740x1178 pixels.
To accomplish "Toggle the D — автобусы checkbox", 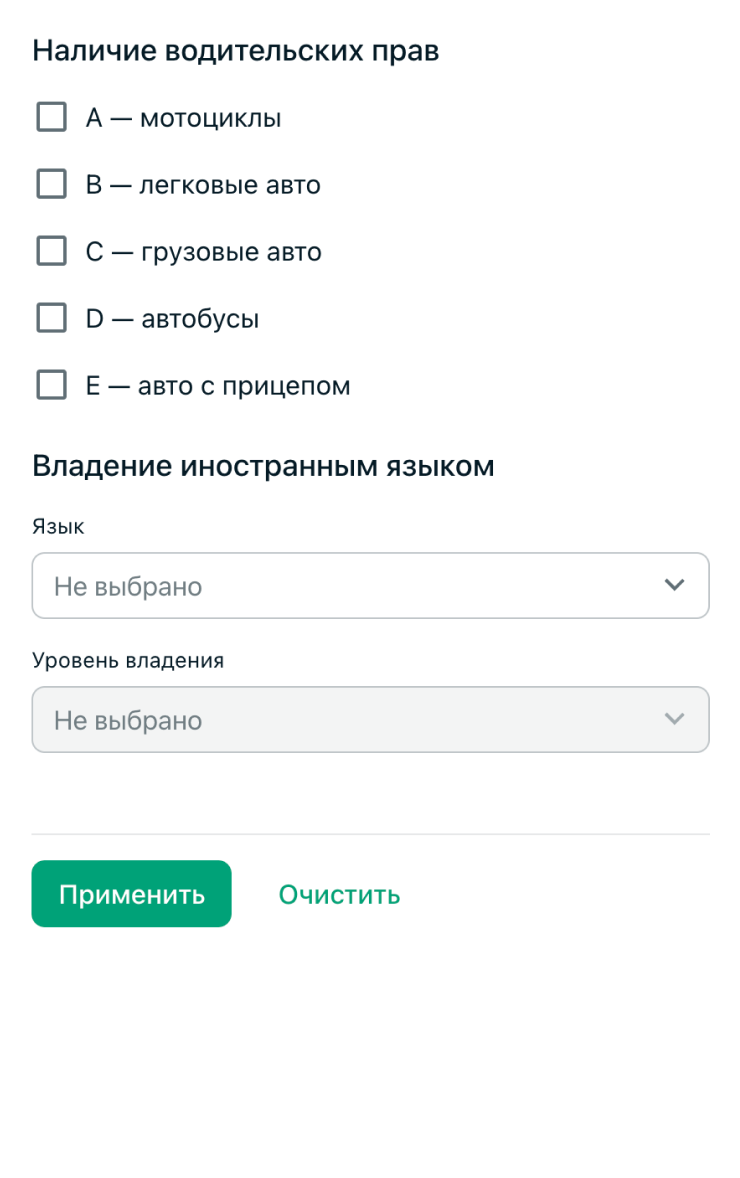I will pos(52,318).
